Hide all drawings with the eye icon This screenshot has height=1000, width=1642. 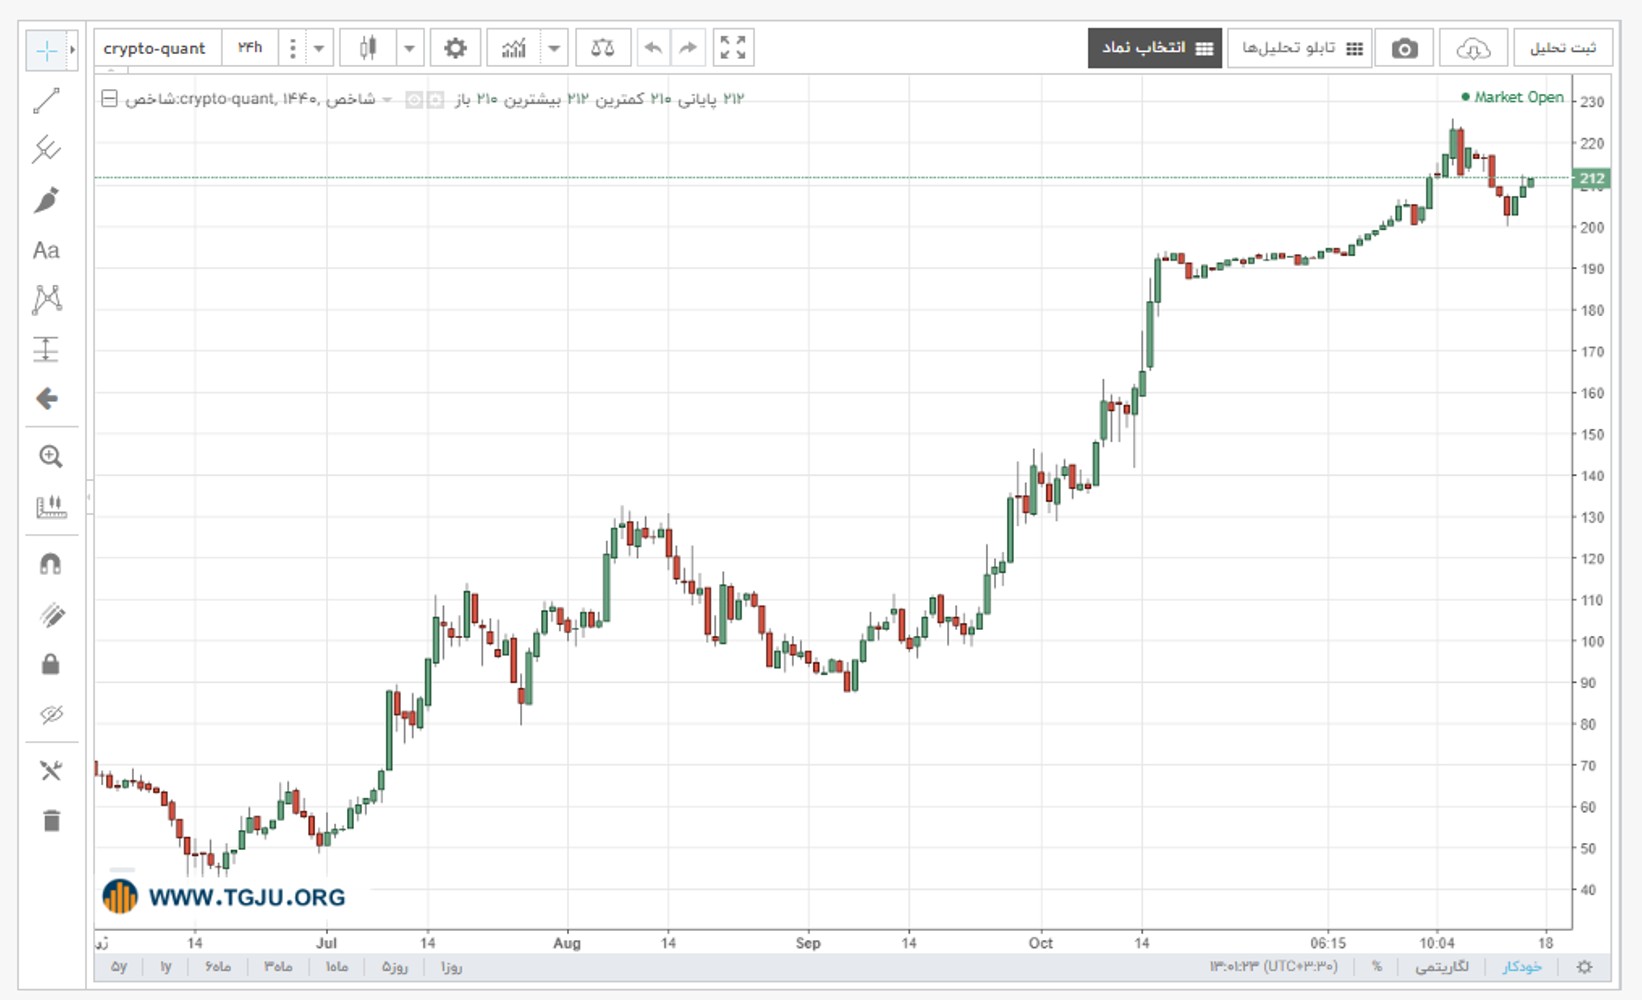(x=51, y=714)
